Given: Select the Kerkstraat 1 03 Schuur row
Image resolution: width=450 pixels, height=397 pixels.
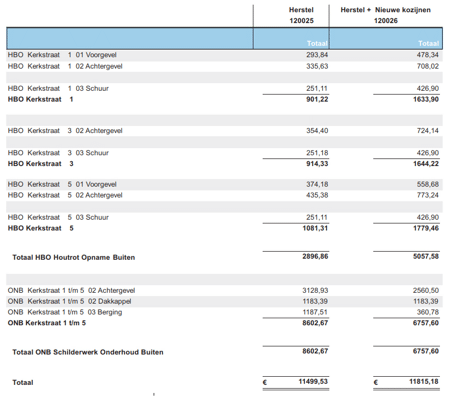Looking at the screenshot, I should pyautogui.click(x=224, y=88).
